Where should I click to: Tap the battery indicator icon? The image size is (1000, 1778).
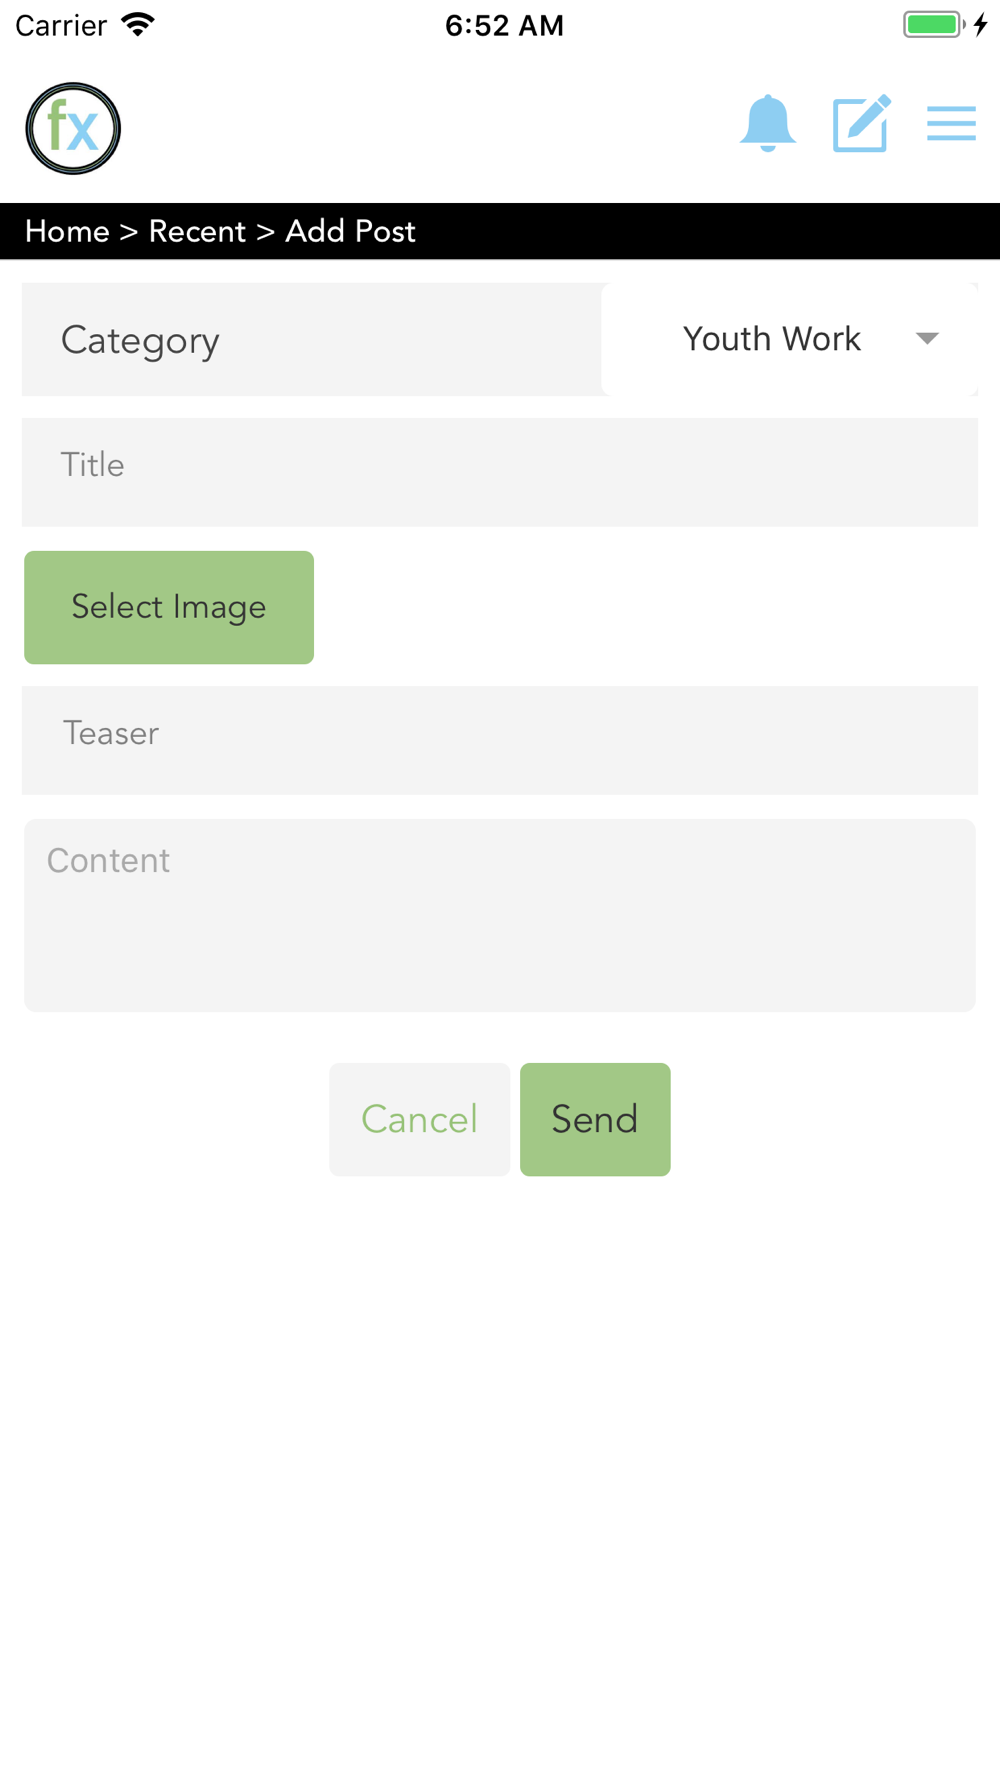tap(934, 25)
